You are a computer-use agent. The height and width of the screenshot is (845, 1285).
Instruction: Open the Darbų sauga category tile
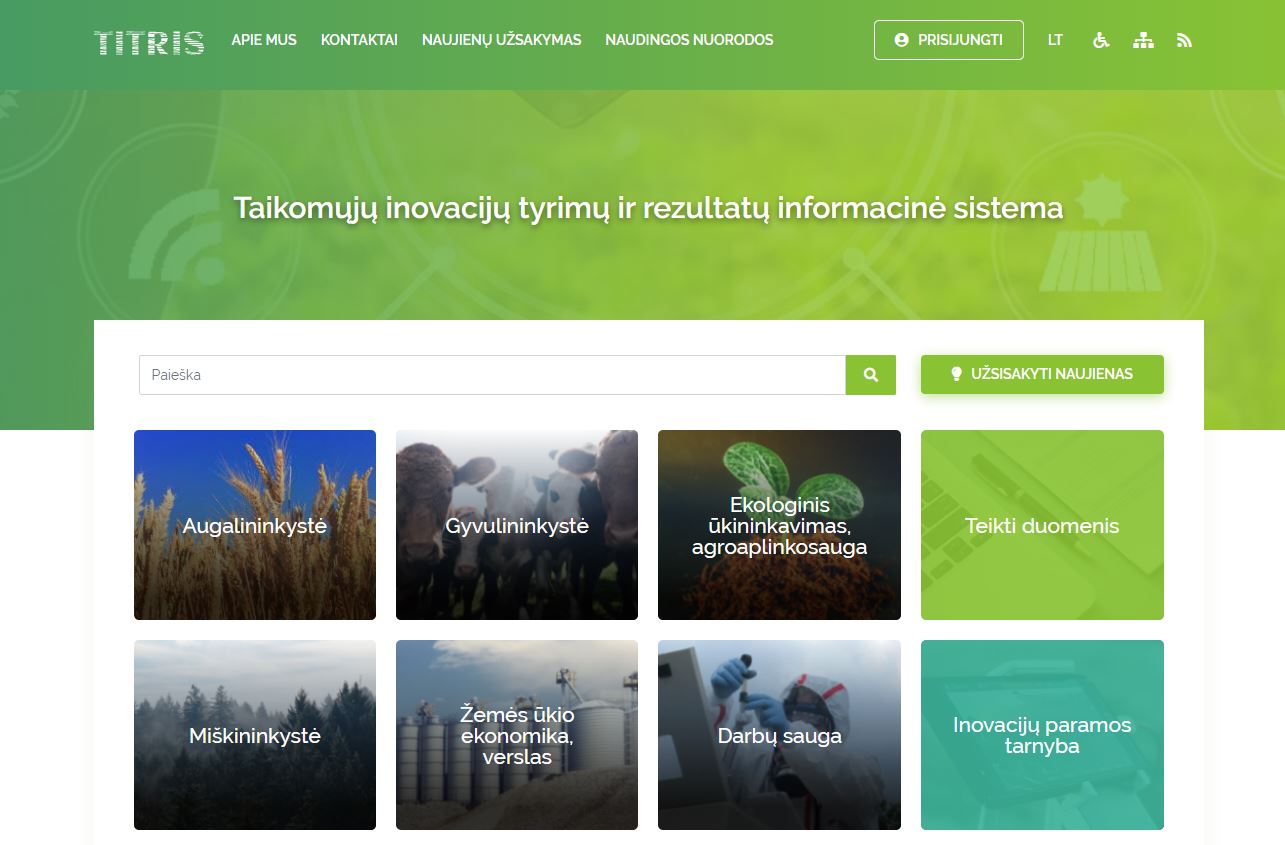779,735
